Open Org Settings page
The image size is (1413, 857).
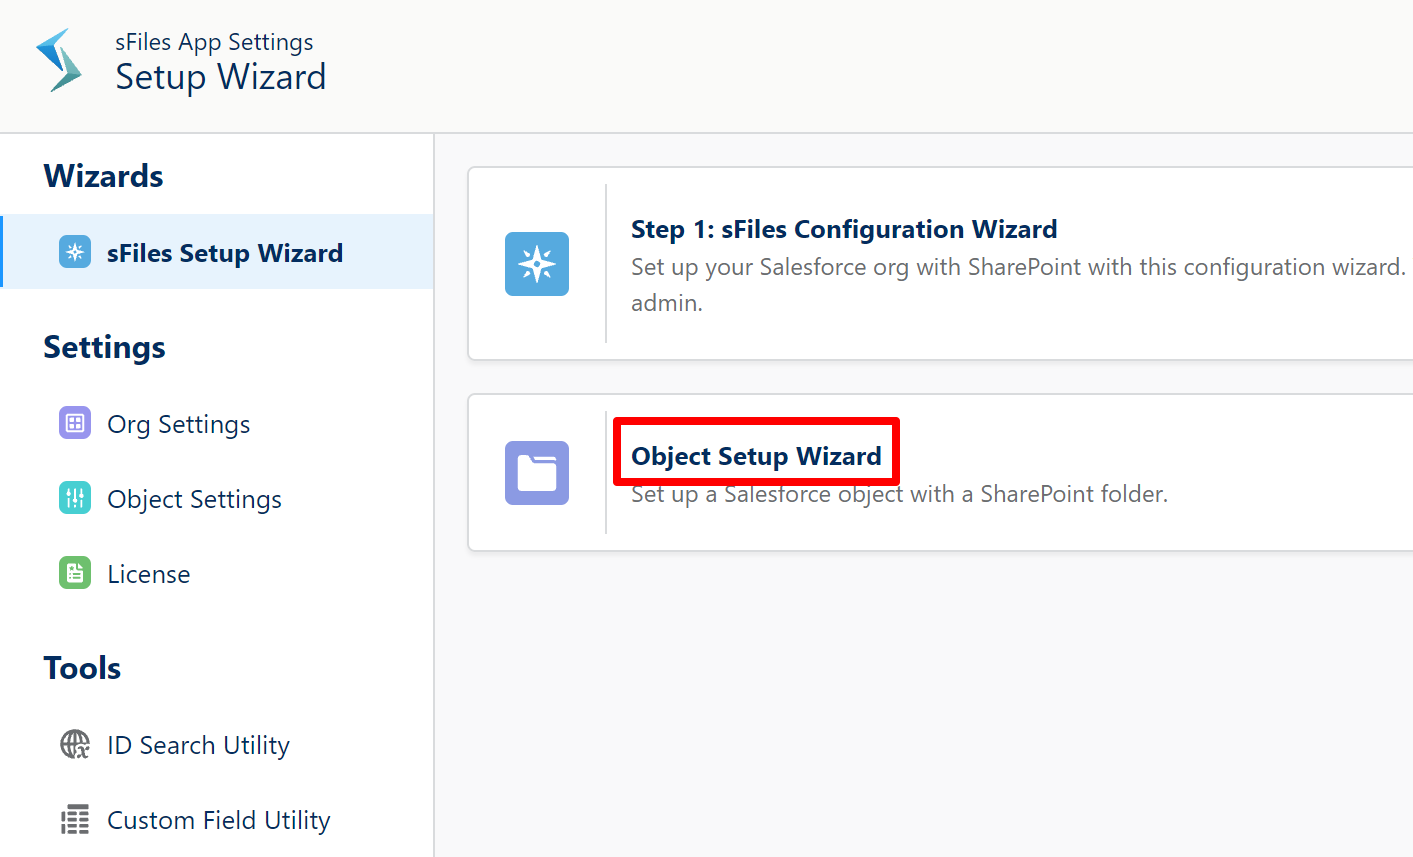click(179, 424)
